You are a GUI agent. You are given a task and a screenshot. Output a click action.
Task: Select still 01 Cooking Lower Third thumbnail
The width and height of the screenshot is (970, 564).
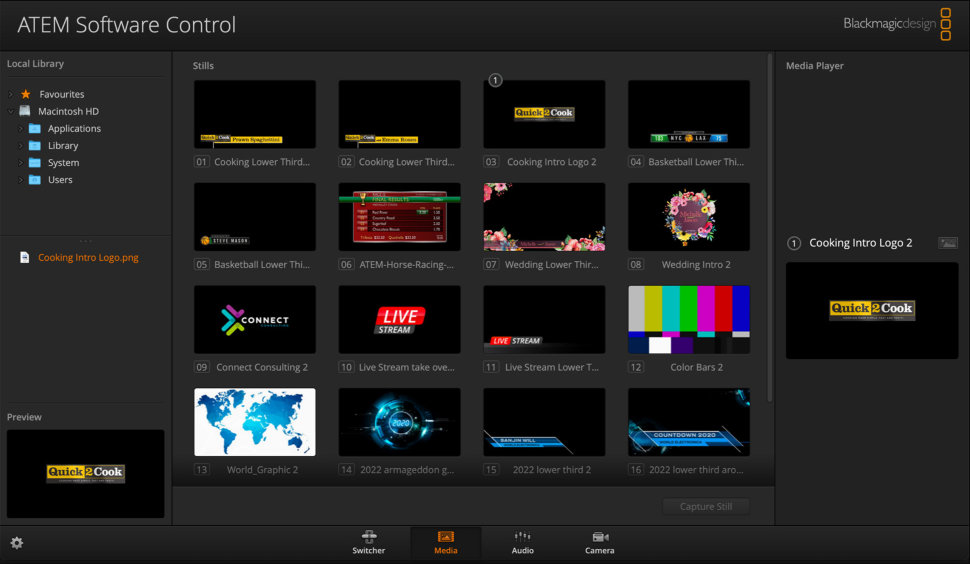coord(255,114)
